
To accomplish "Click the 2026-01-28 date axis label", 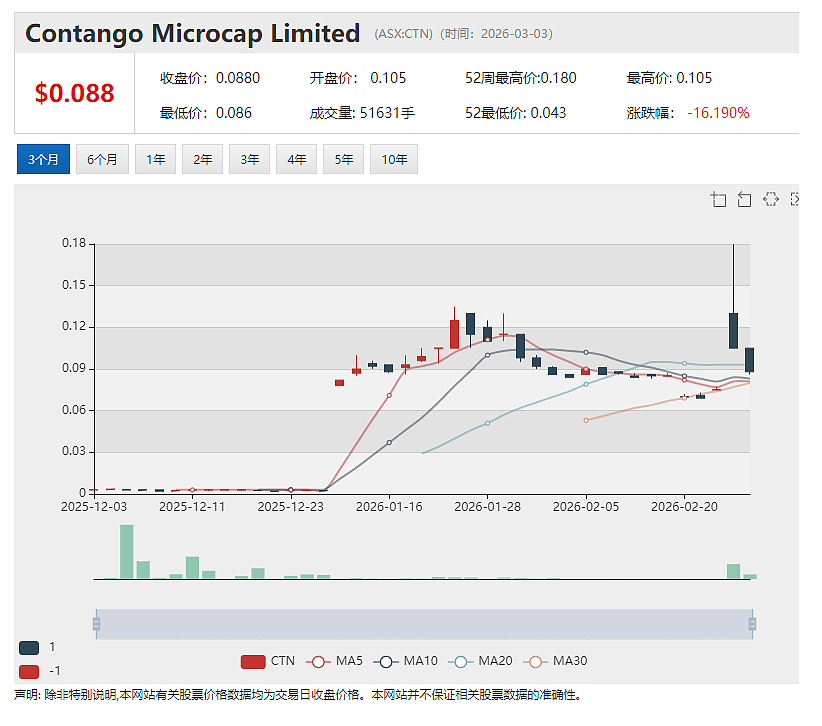I will click(x=488, y=507).
